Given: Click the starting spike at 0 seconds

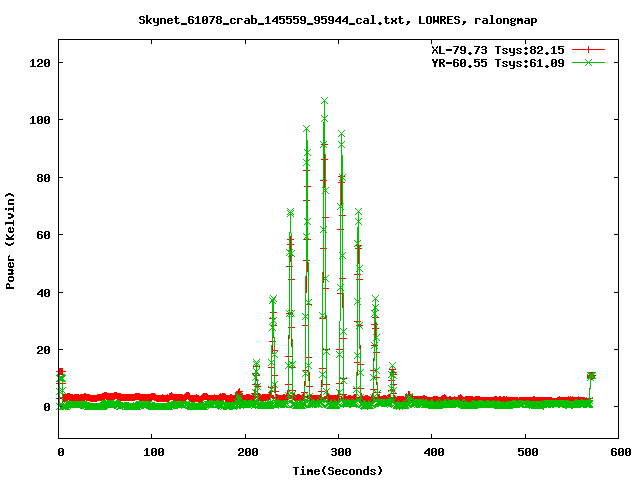Looking at the screenshot, I should [61, 375].
